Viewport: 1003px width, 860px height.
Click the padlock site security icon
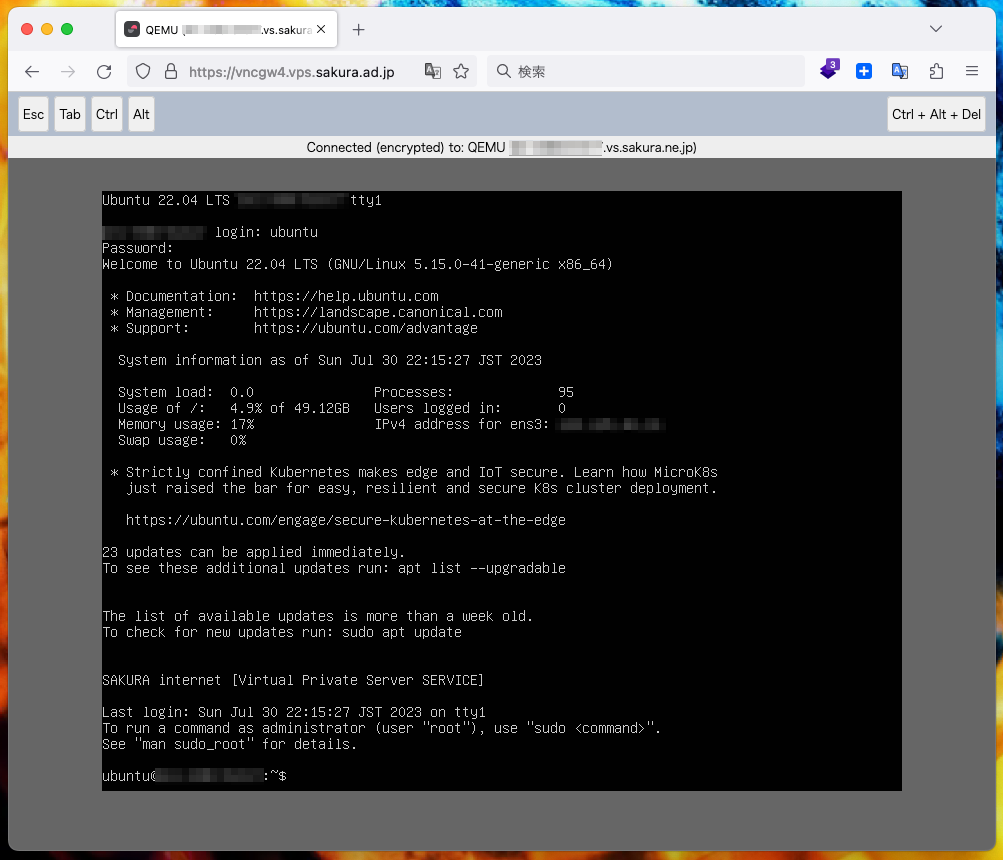pos(170,72)
